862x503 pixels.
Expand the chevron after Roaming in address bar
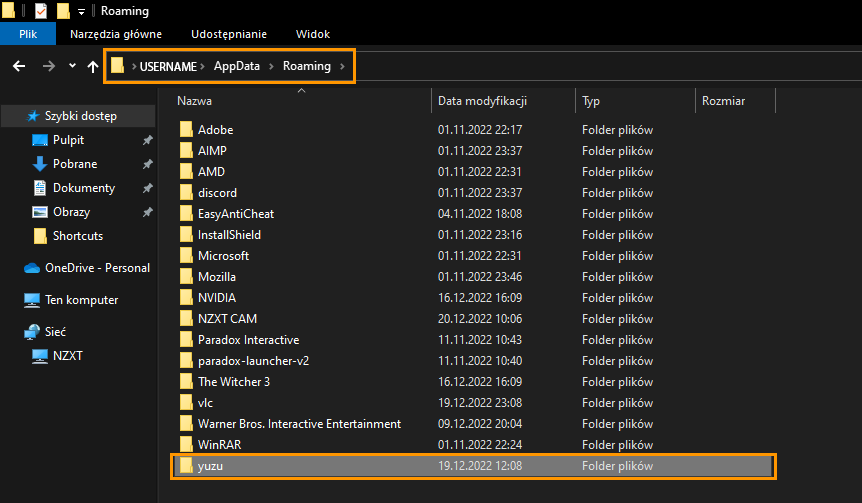pyautogui.click(x=342, y=67)
